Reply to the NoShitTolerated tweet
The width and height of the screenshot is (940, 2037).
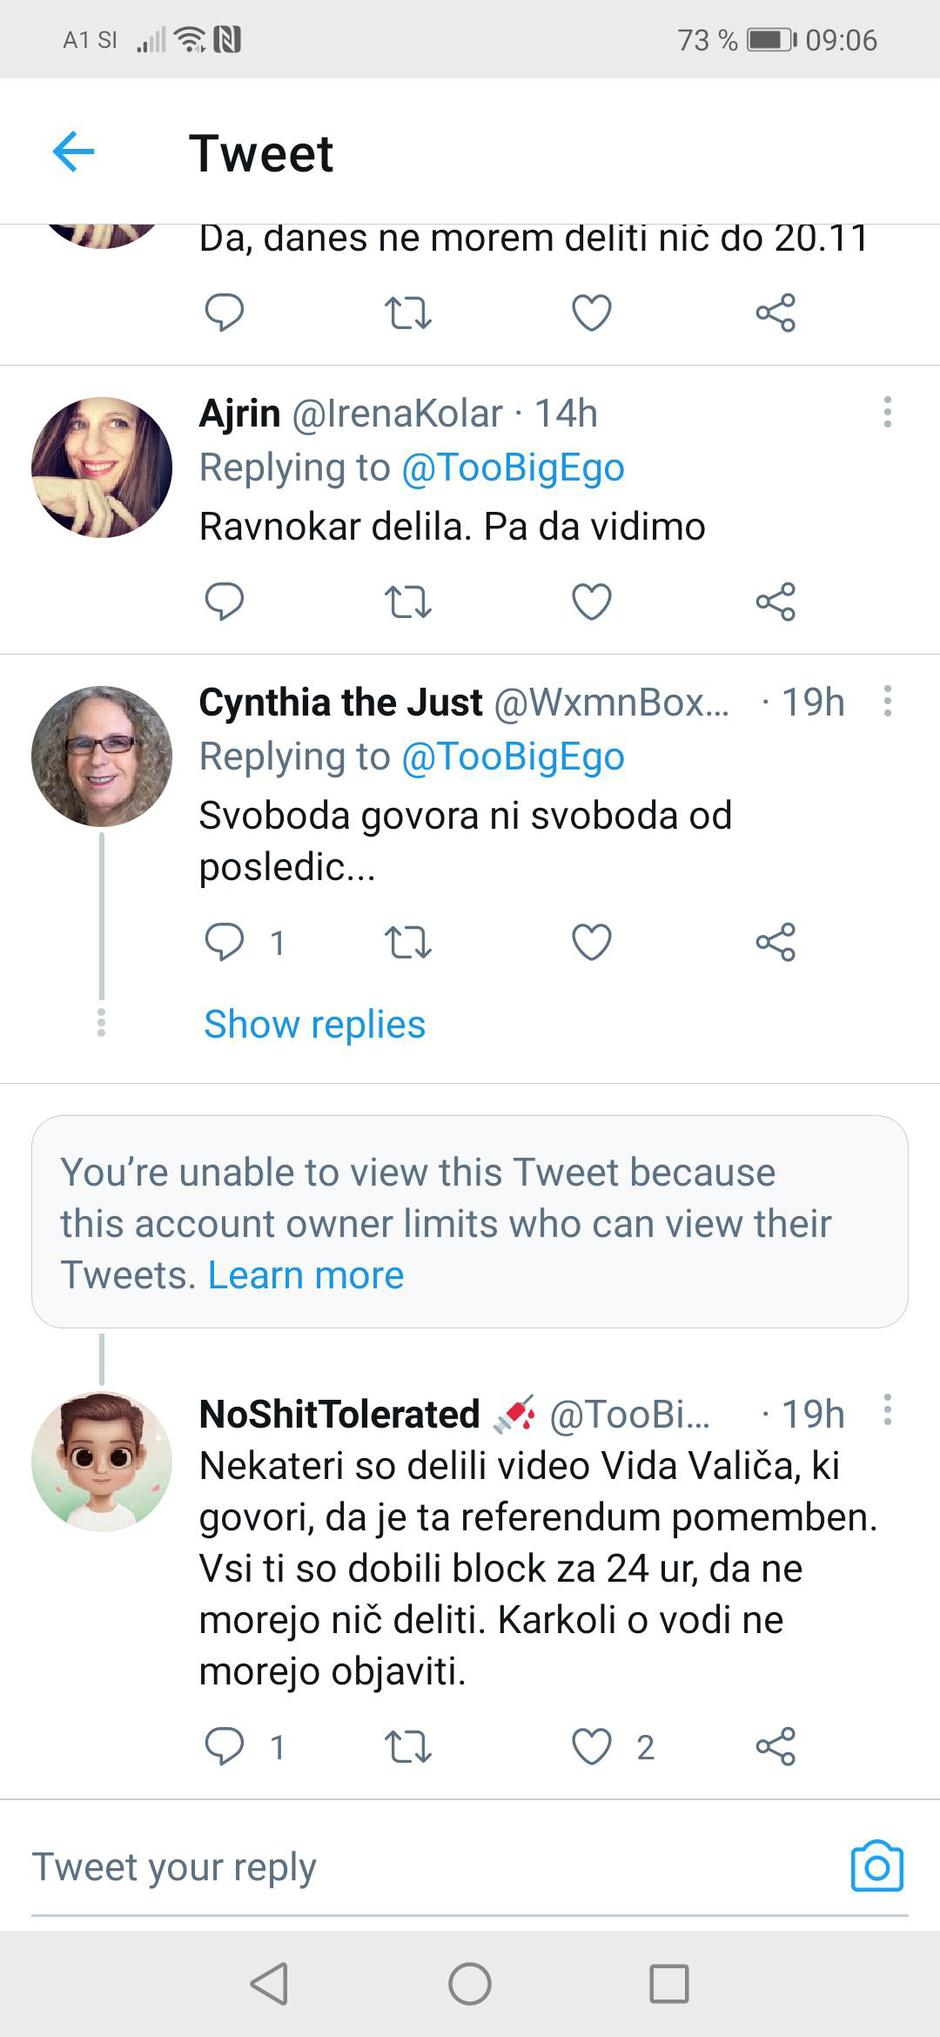click(224, 1747)
